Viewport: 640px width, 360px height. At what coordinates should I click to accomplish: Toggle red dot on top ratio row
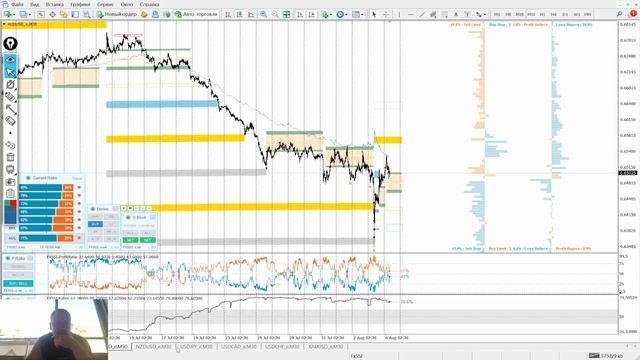click(x=79, y=188)
